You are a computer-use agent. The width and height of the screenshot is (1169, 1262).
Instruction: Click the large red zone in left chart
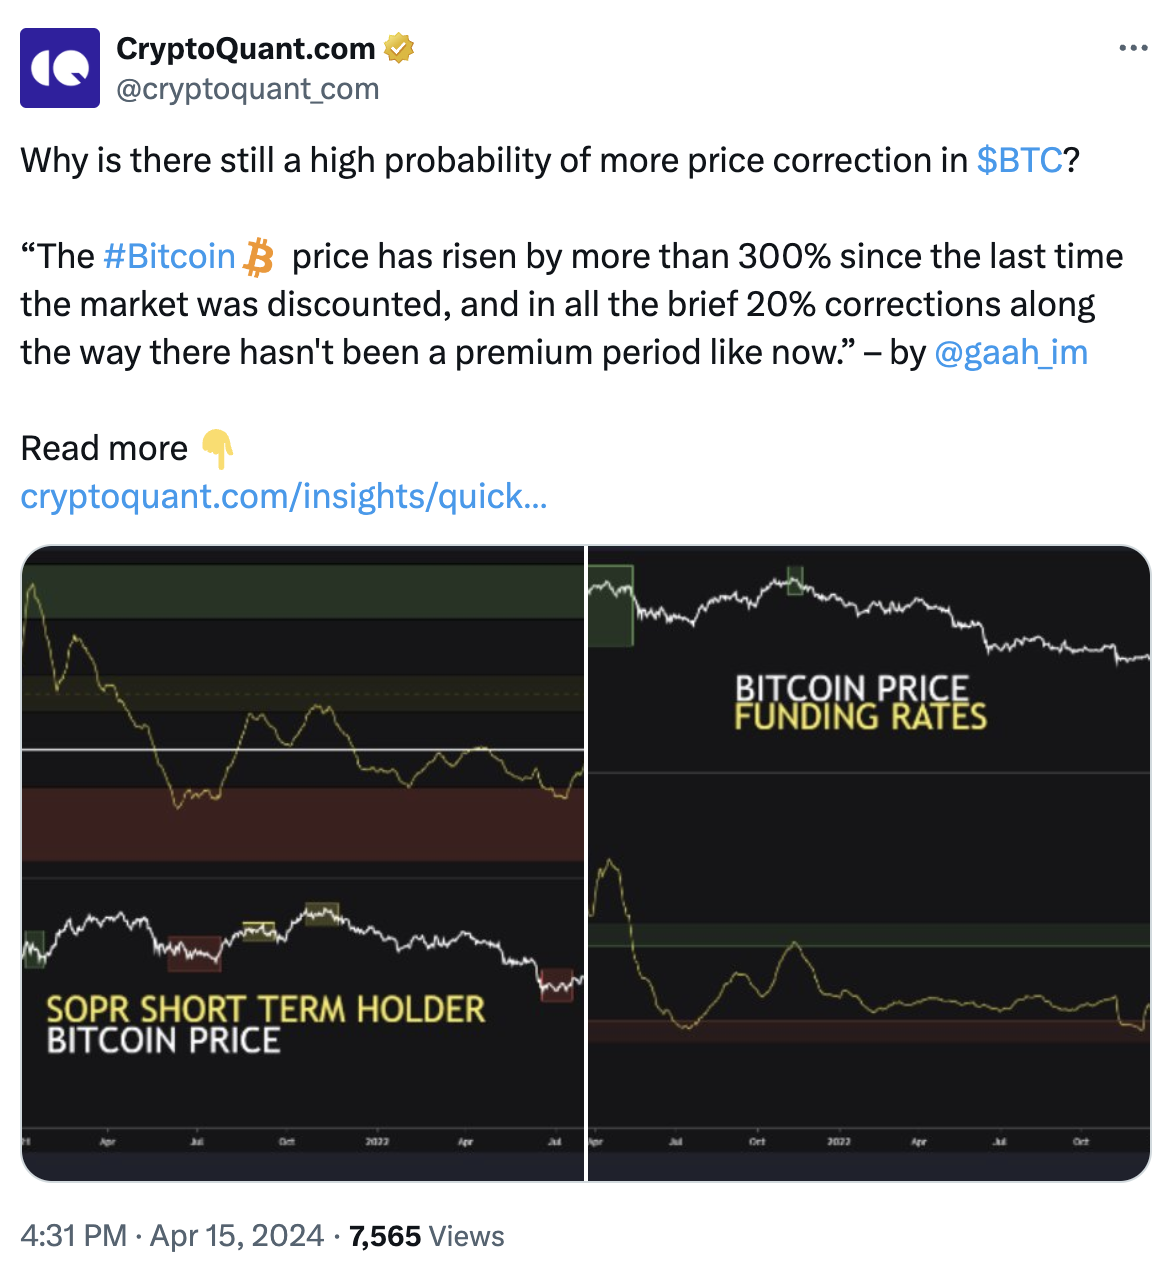click(303, 824)
